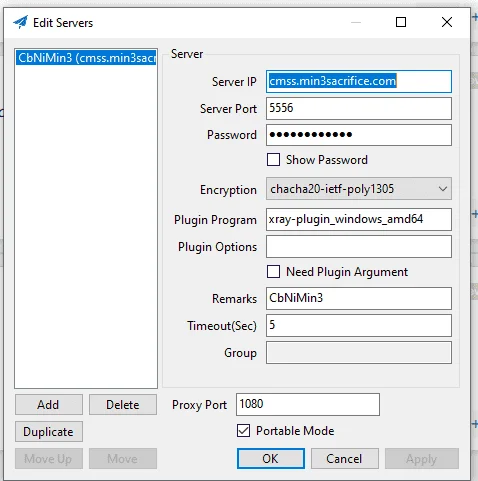The image size is (478, 481).
Task: Click the Delete server button
Action: [123, 405]
